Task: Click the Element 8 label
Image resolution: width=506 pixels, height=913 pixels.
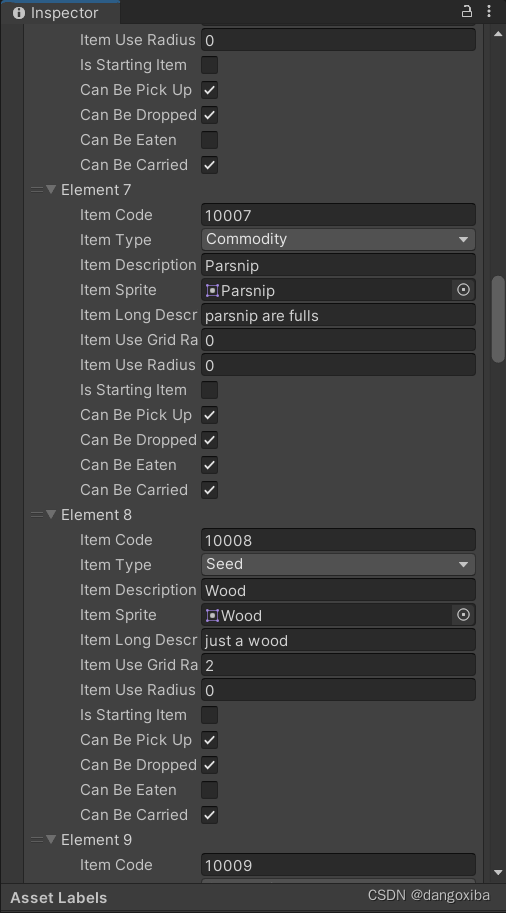Action: (96, 515)
